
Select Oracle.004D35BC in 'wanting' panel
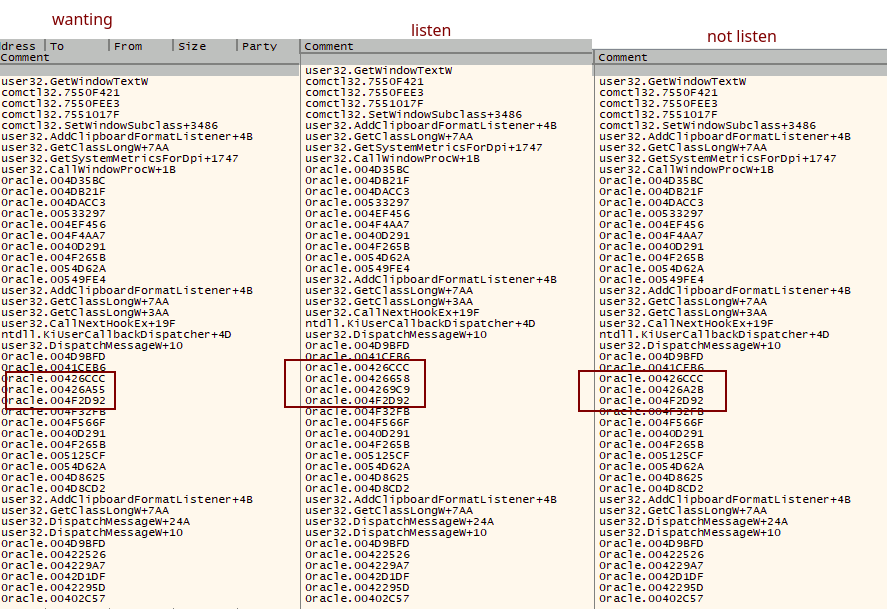click(x=53, y=180)
